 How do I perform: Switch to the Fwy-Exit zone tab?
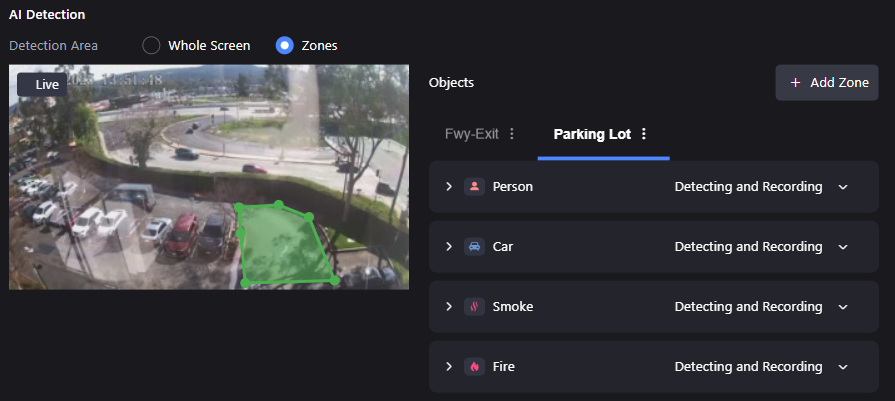[471, 134]
